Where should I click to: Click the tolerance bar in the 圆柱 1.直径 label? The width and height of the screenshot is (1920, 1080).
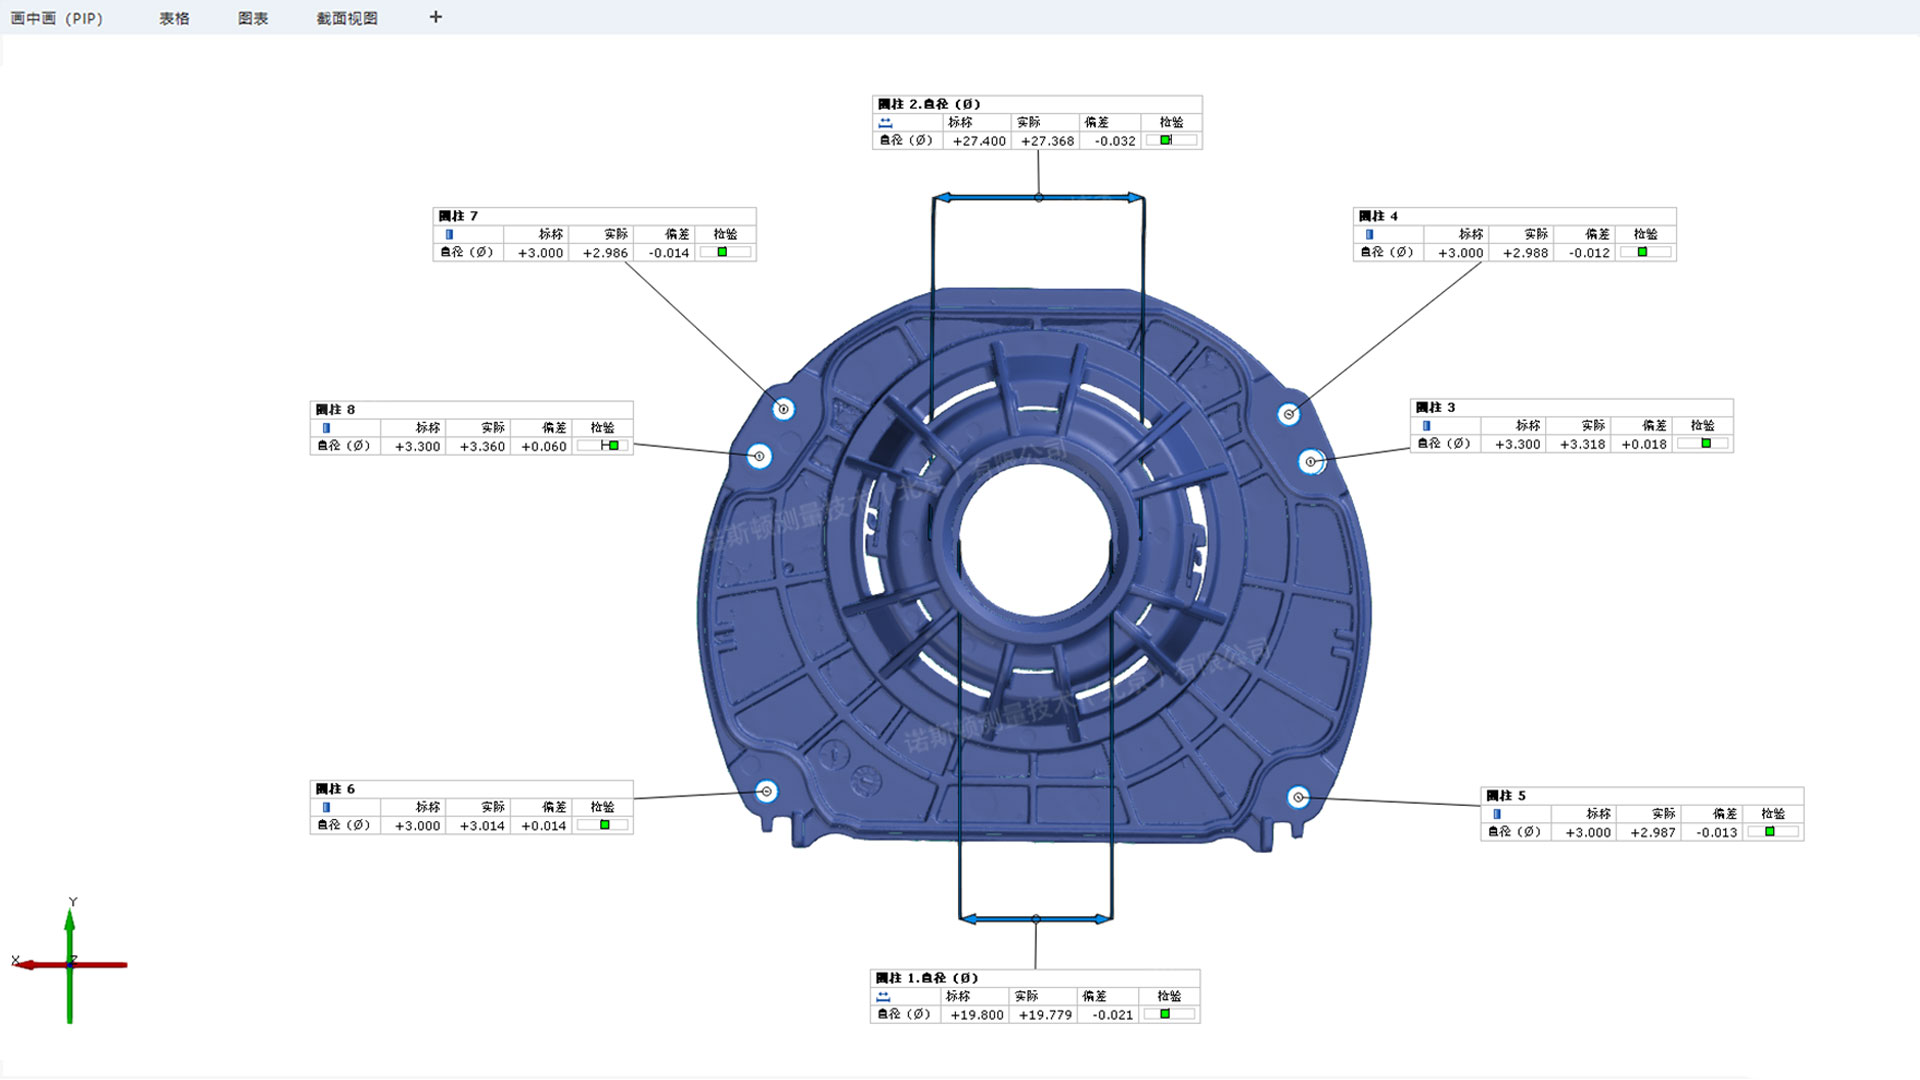(1170, 1014)
